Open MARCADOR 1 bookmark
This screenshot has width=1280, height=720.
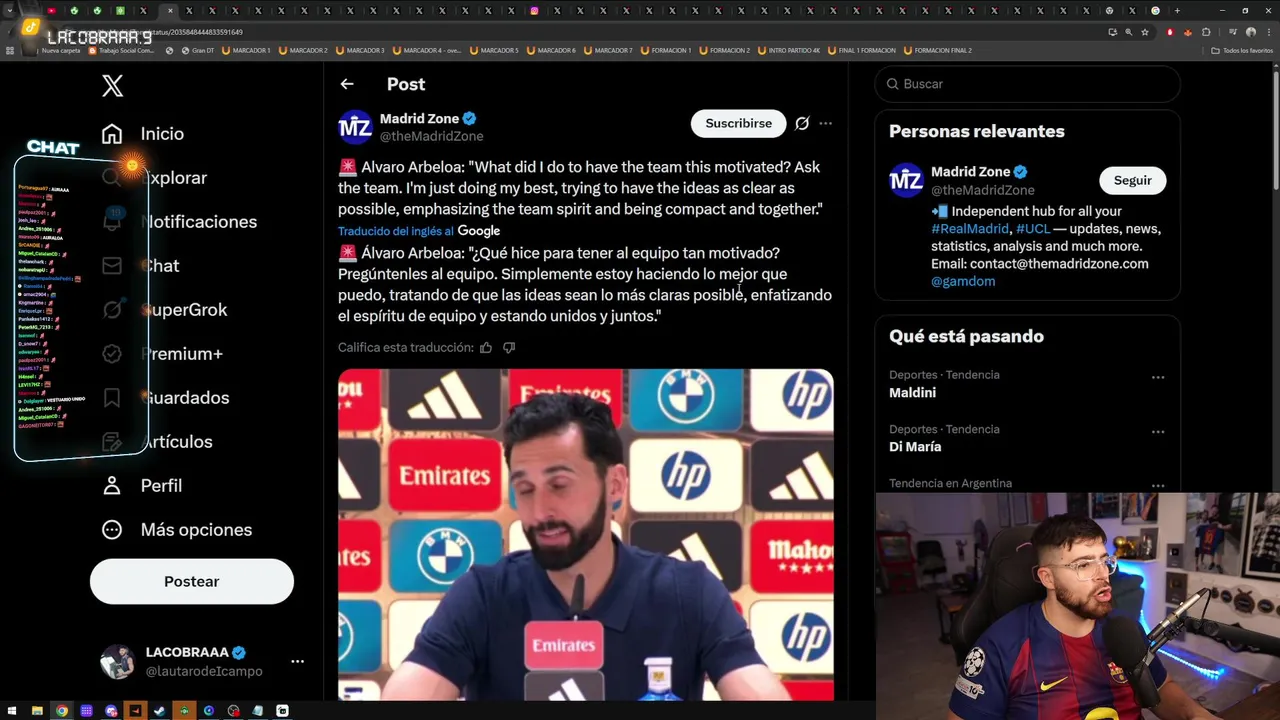(x=245, y=50)
